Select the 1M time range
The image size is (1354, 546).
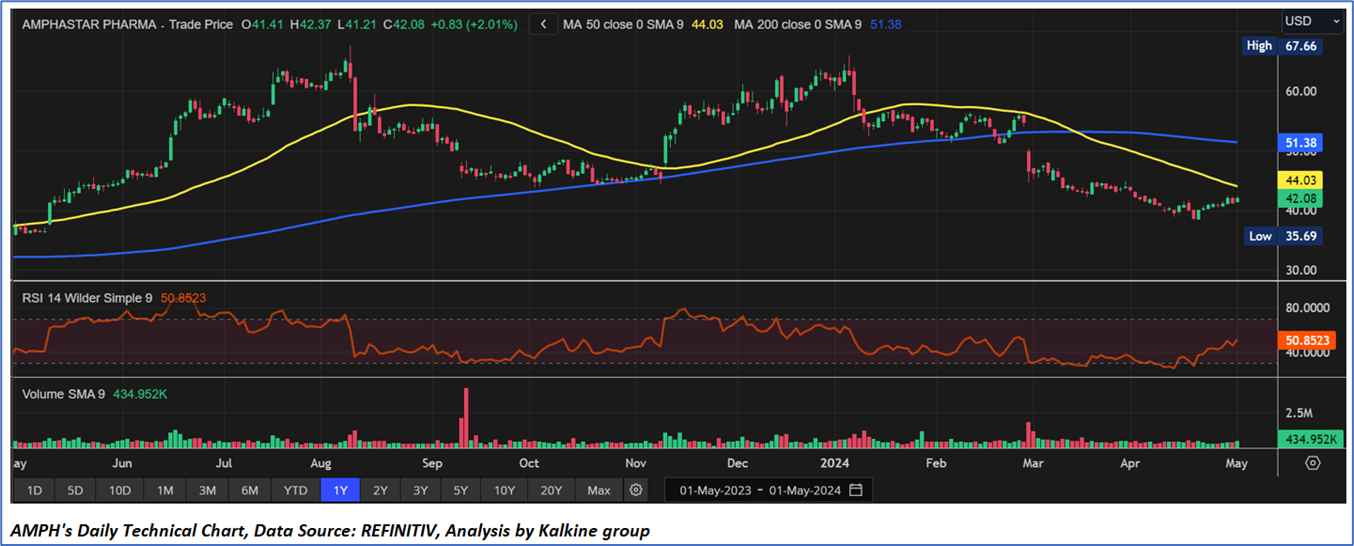click(165, 490)
